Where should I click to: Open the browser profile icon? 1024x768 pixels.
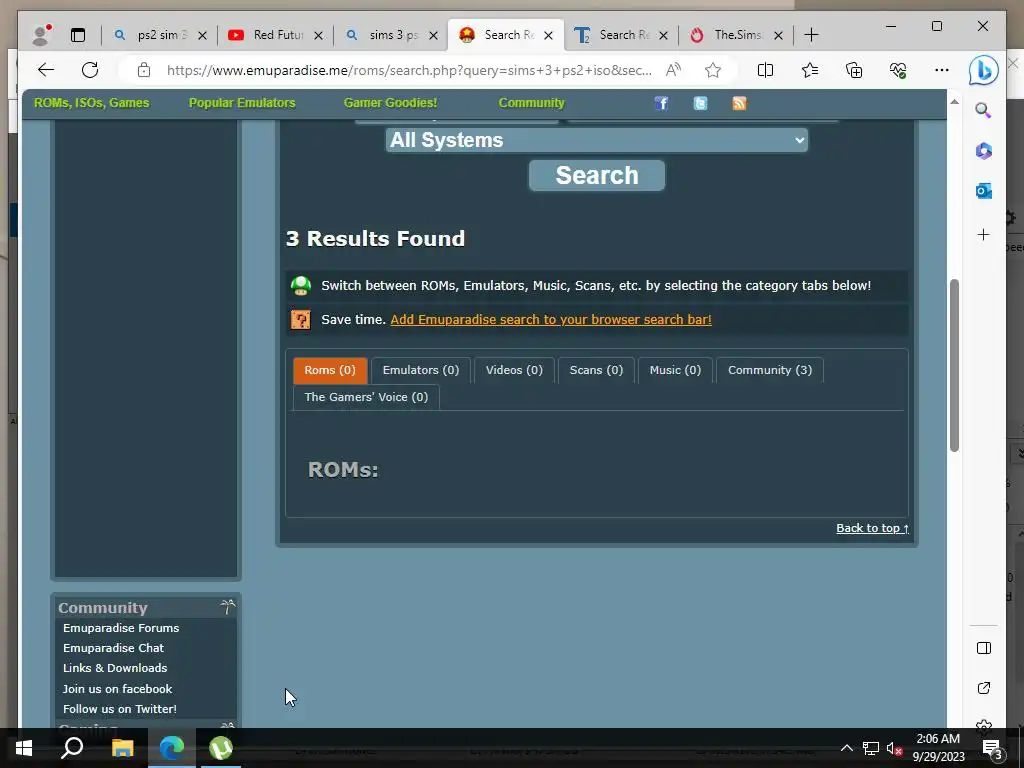point(42,35)
